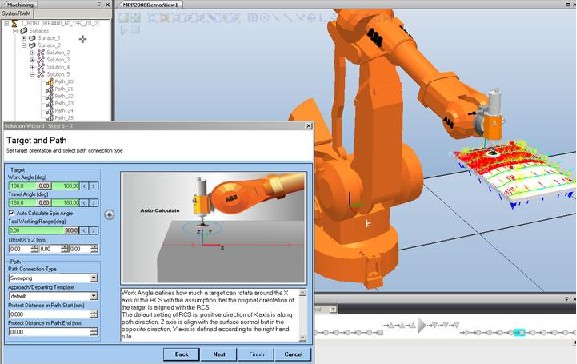Click the Protect Distance in Path Start field
Viewport: 577px width, 364px height.
tap(53, 314)
